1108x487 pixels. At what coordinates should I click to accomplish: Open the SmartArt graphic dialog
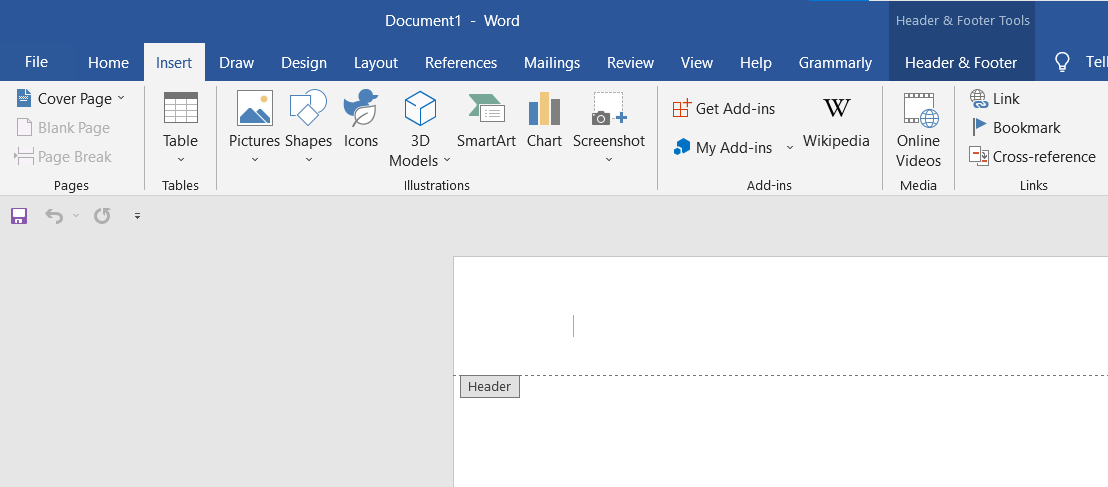(x=486, y=120)
